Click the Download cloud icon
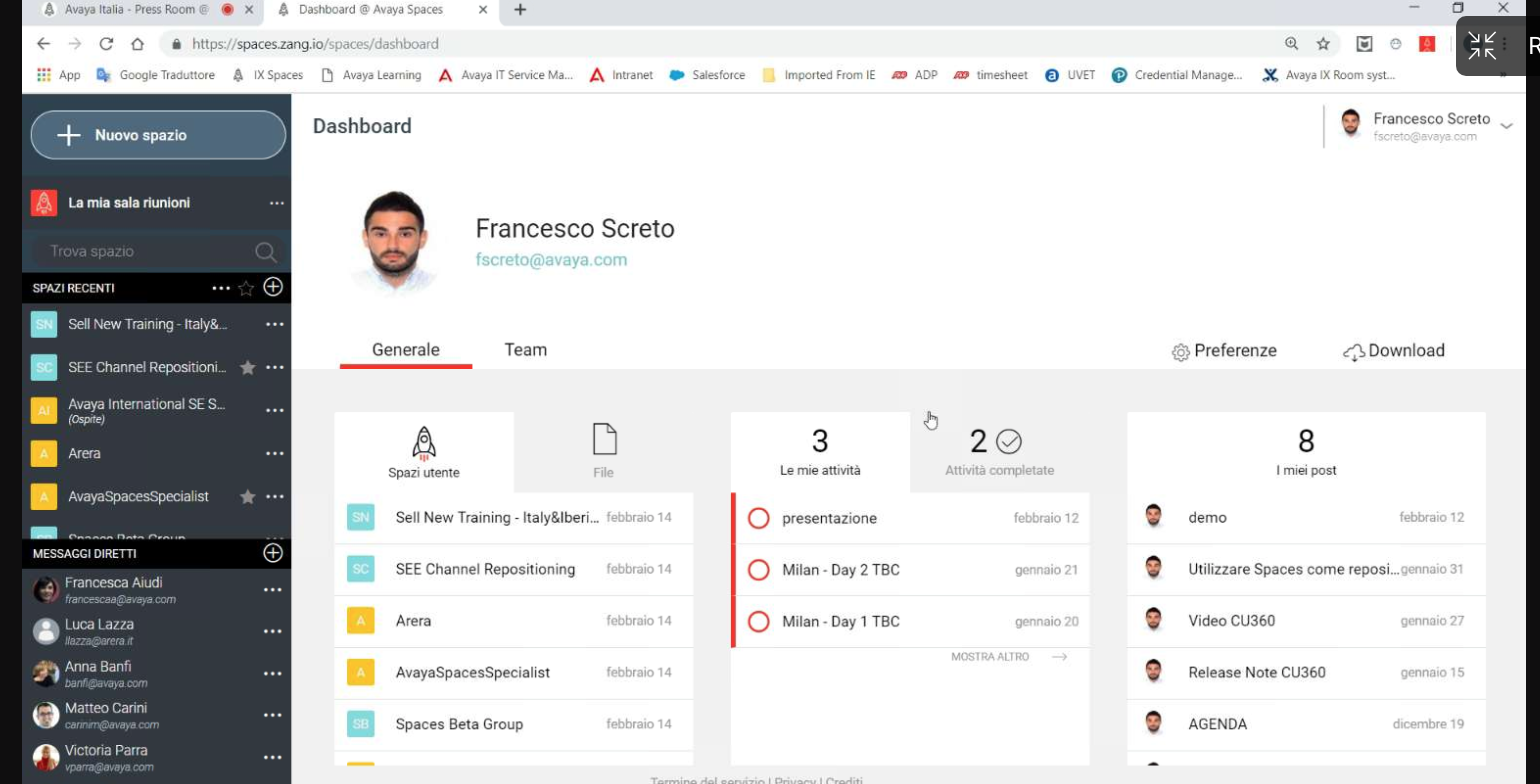The height and width of the screenshot is (784, 1540). (x=1353, y=352)
